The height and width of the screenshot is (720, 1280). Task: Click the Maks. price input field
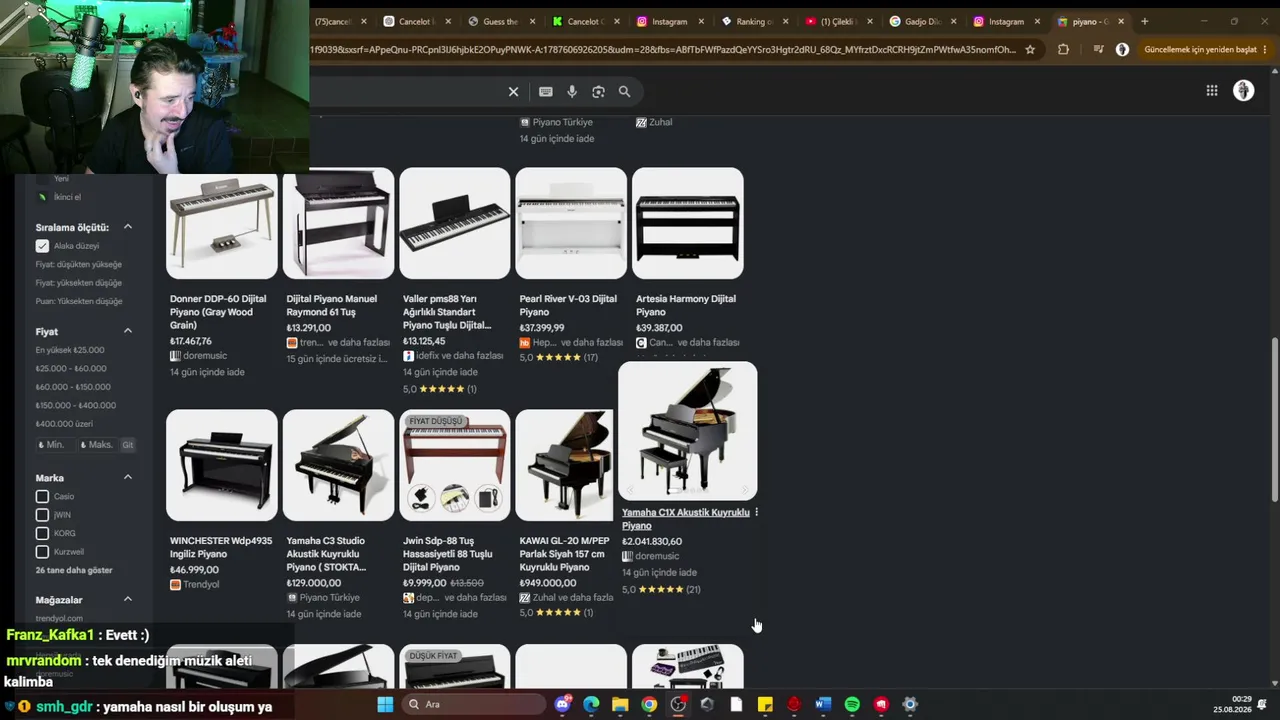click(100, 445)
